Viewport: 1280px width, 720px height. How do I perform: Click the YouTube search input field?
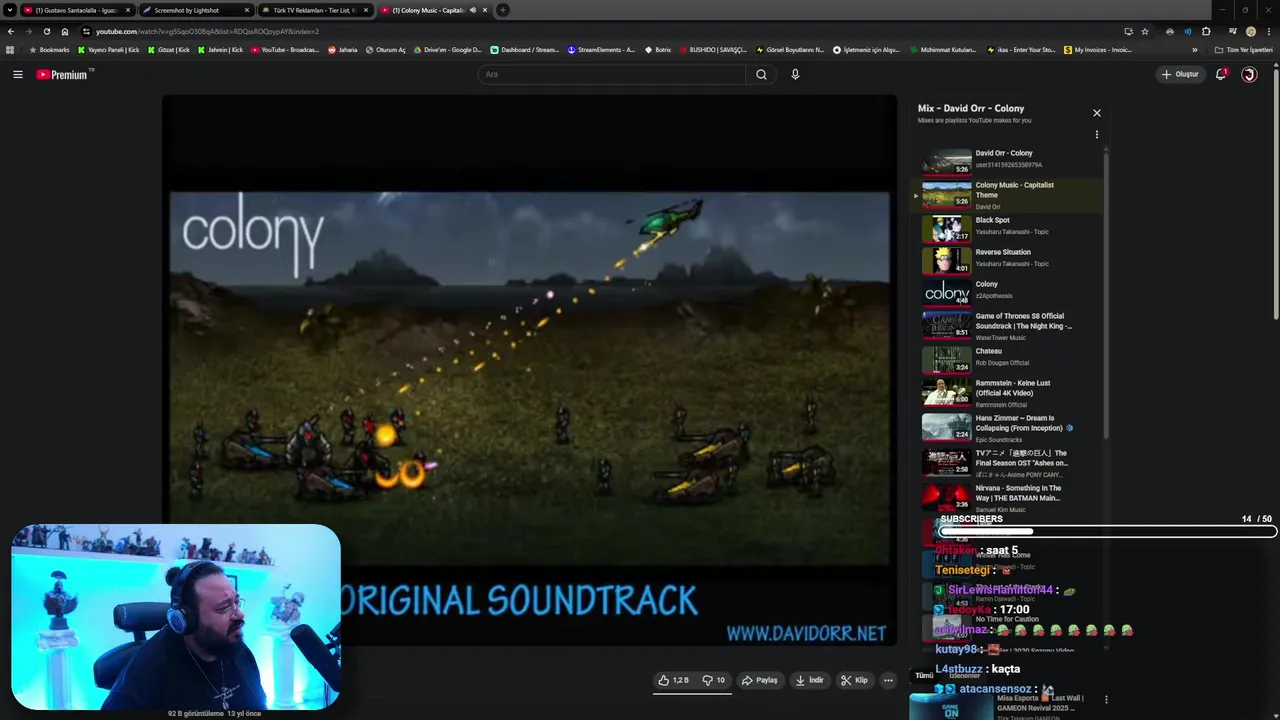click(x=612, y=74)
